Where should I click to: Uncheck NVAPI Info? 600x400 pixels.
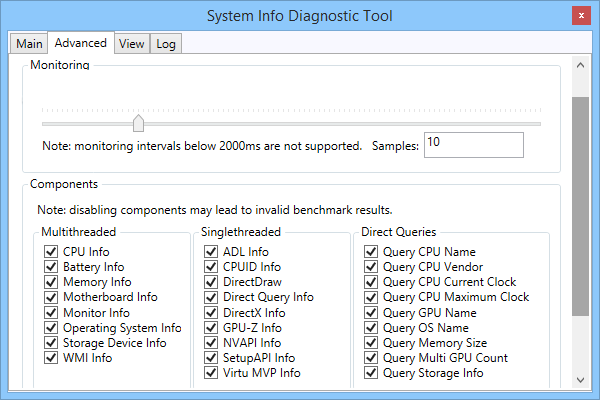click(x=211, y=343)
